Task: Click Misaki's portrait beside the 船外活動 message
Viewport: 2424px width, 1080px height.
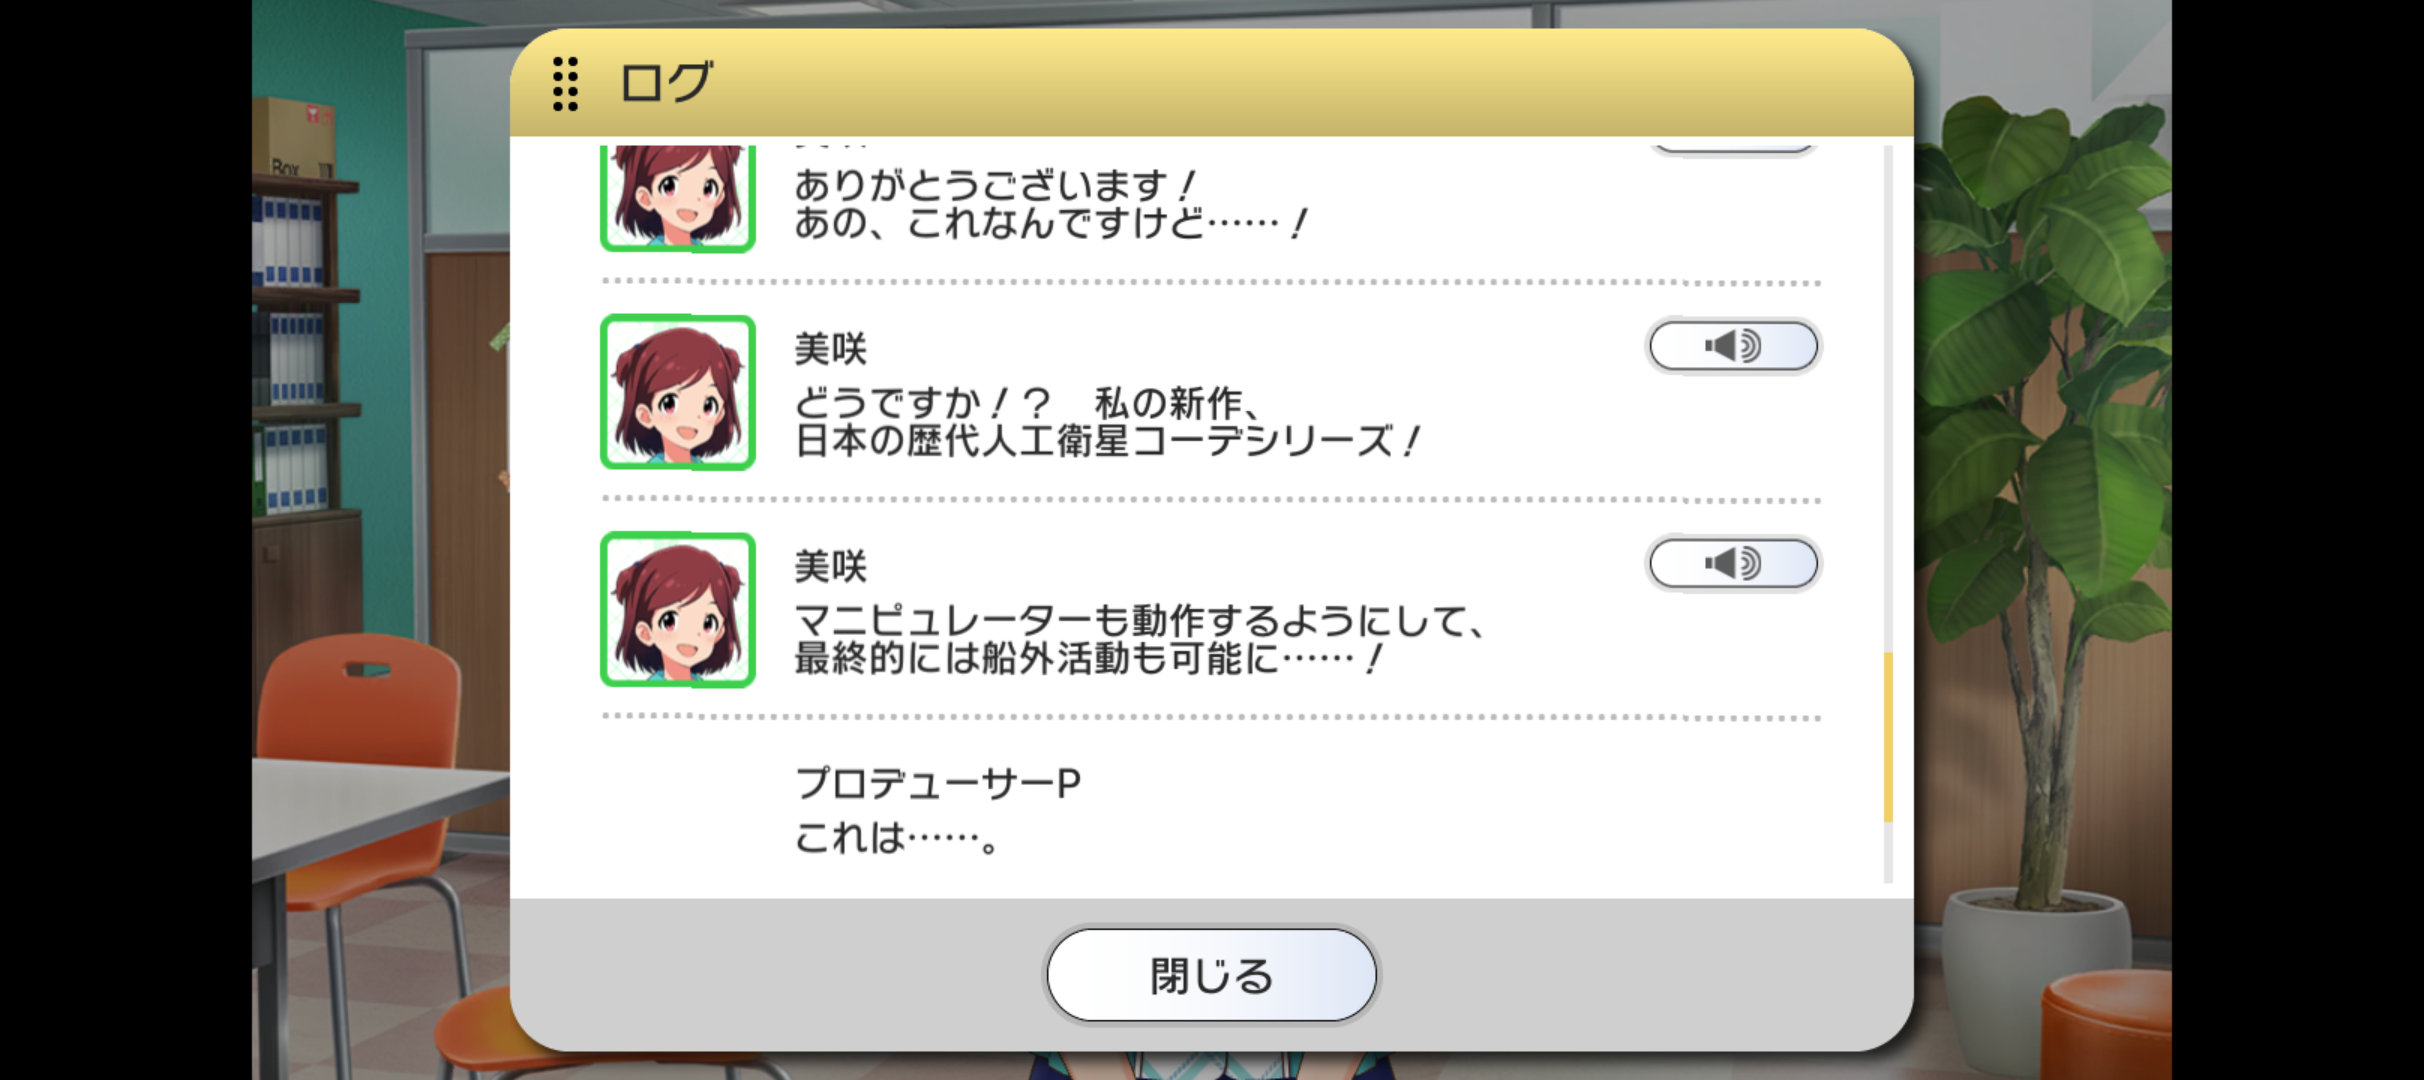Action: [x=677, y=609]
